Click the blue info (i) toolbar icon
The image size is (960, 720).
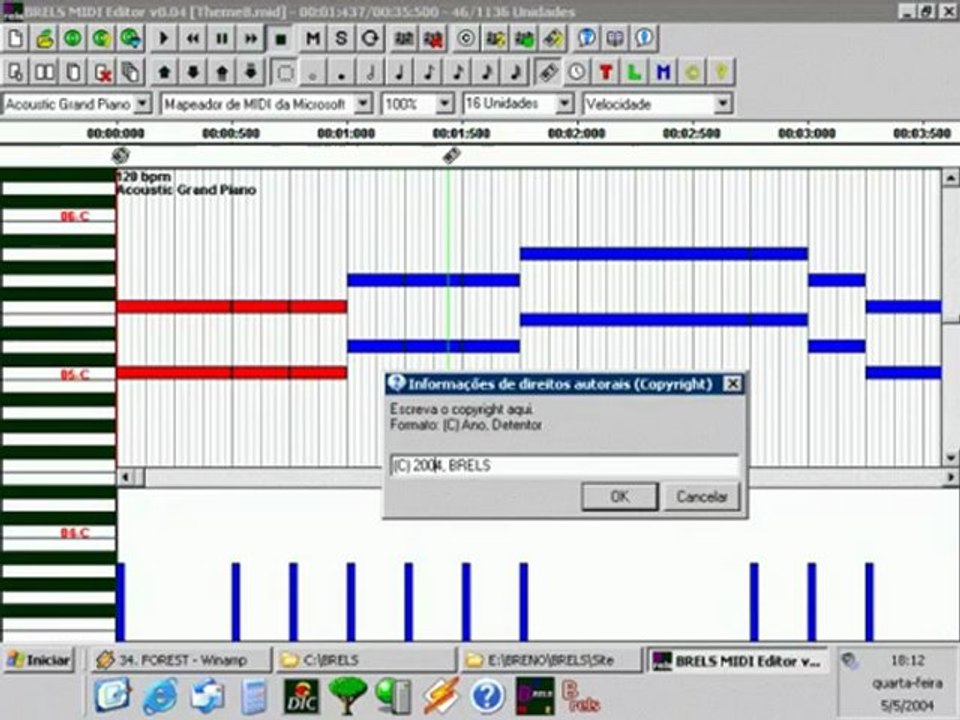[643, 39]
